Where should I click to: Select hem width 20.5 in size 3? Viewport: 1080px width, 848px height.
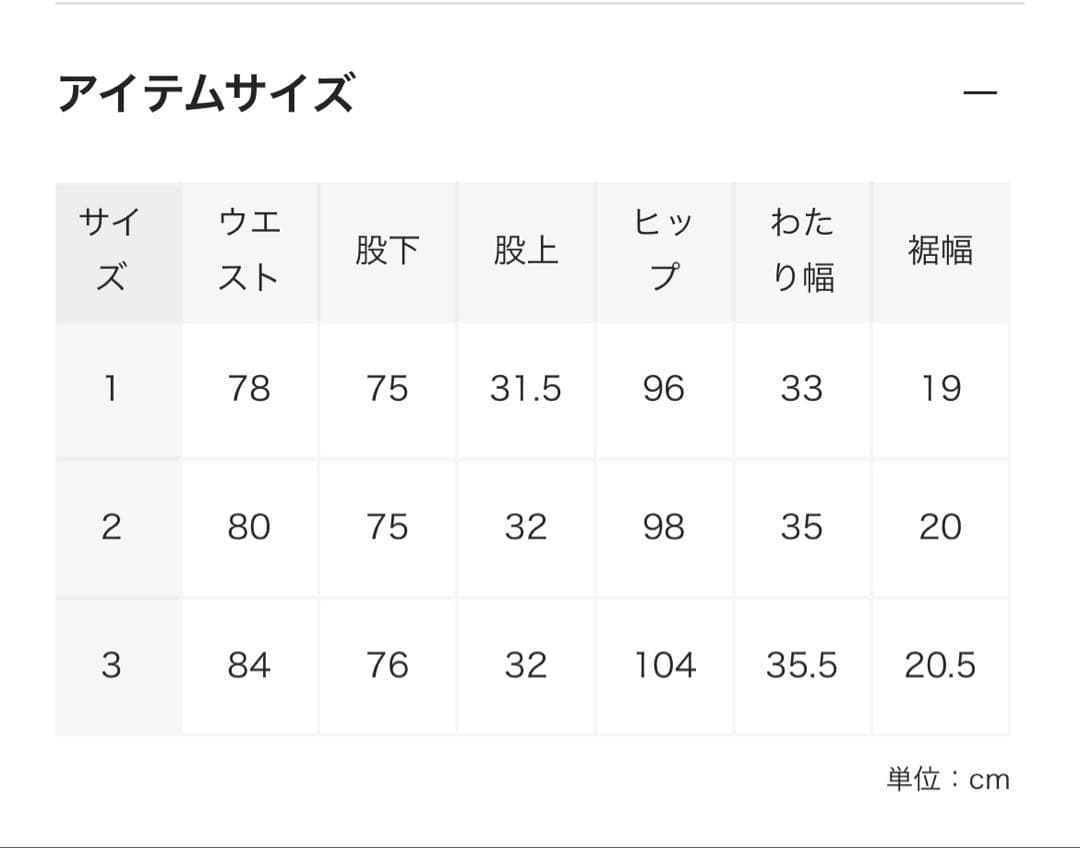pyautogui.click(x=940, y=665)
